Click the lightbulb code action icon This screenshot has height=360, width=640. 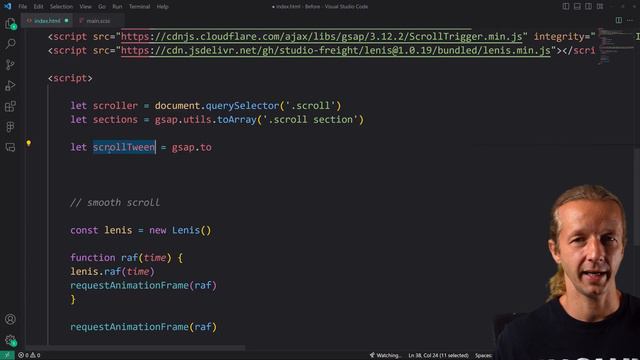click(x=29, y=143)
